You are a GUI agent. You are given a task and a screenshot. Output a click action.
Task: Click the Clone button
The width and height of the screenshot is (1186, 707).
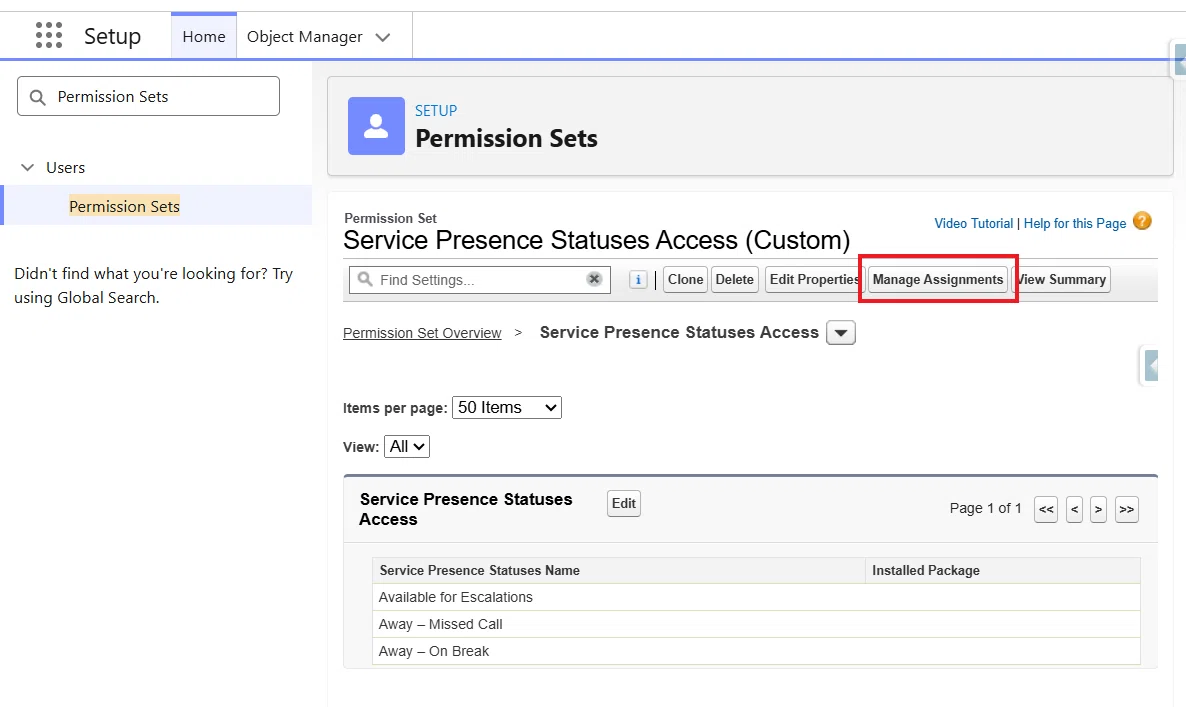[685, 279]
